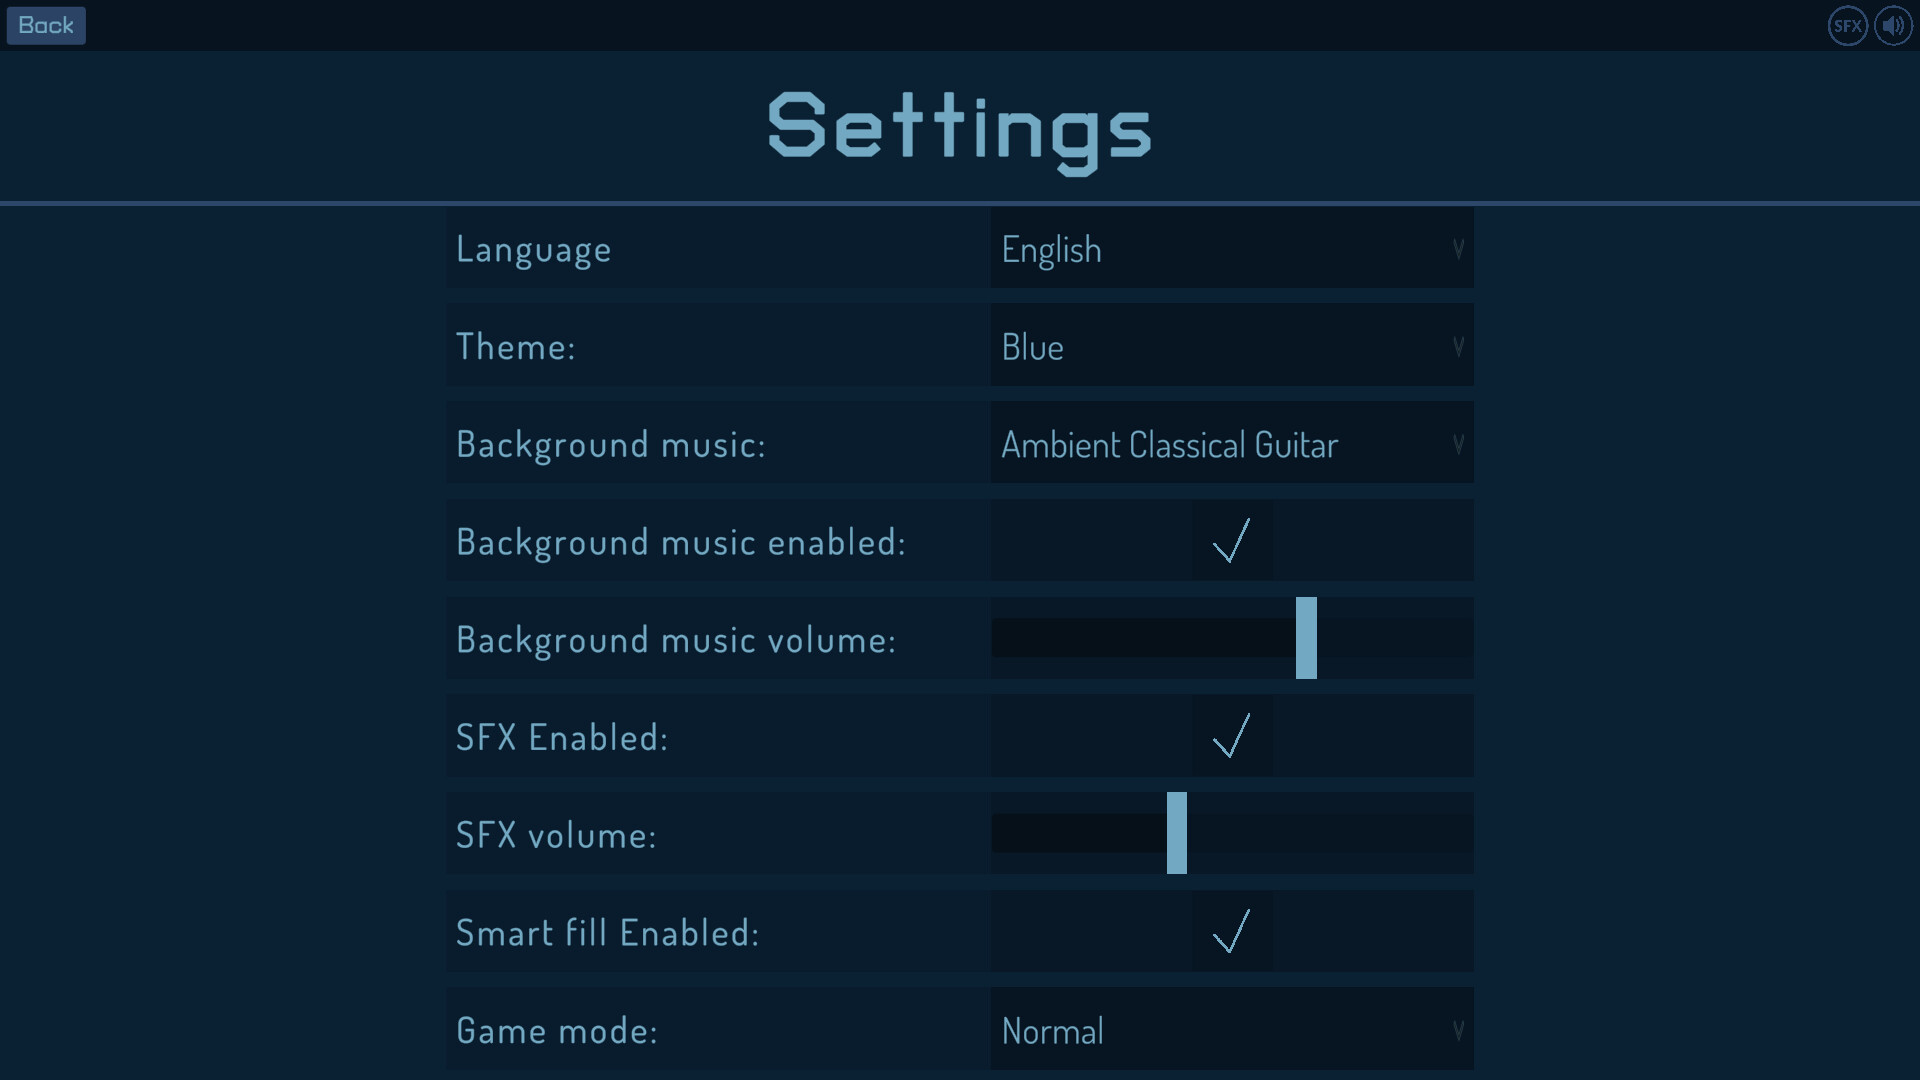Click the SFX volume label
Viewport: 1920px width, 1080px height.
click(556, 835)
